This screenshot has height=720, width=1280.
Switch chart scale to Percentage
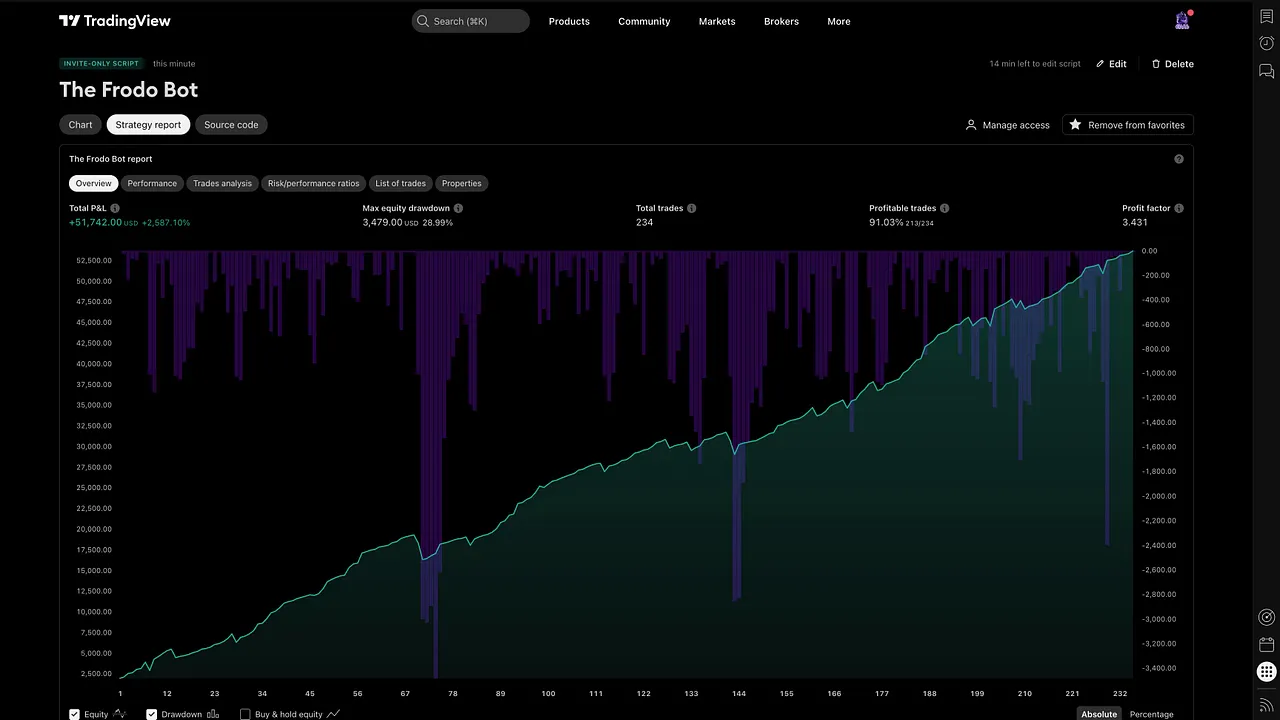point(1152,714)
